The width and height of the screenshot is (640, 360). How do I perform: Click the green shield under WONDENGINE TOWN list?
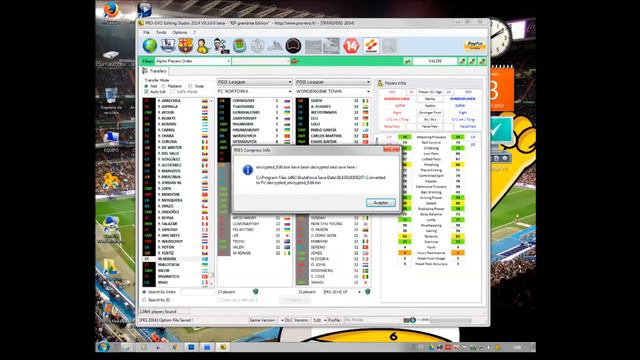(x=367, y=291)
